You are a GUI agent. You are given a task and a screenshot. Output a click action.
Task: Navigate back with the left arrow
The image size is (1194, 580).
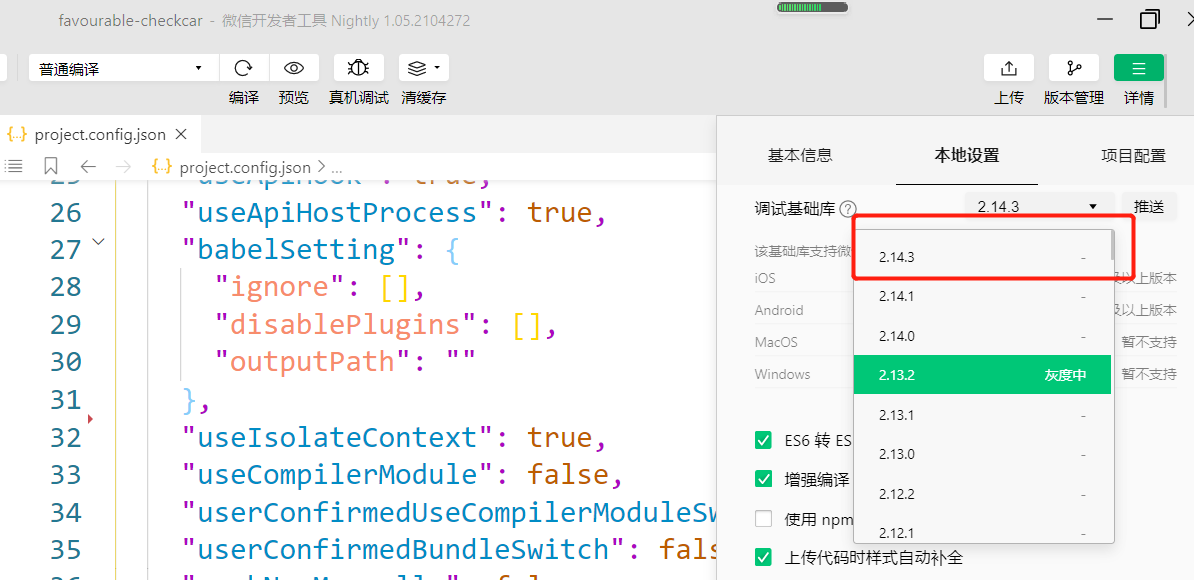(x=88, y=166)
